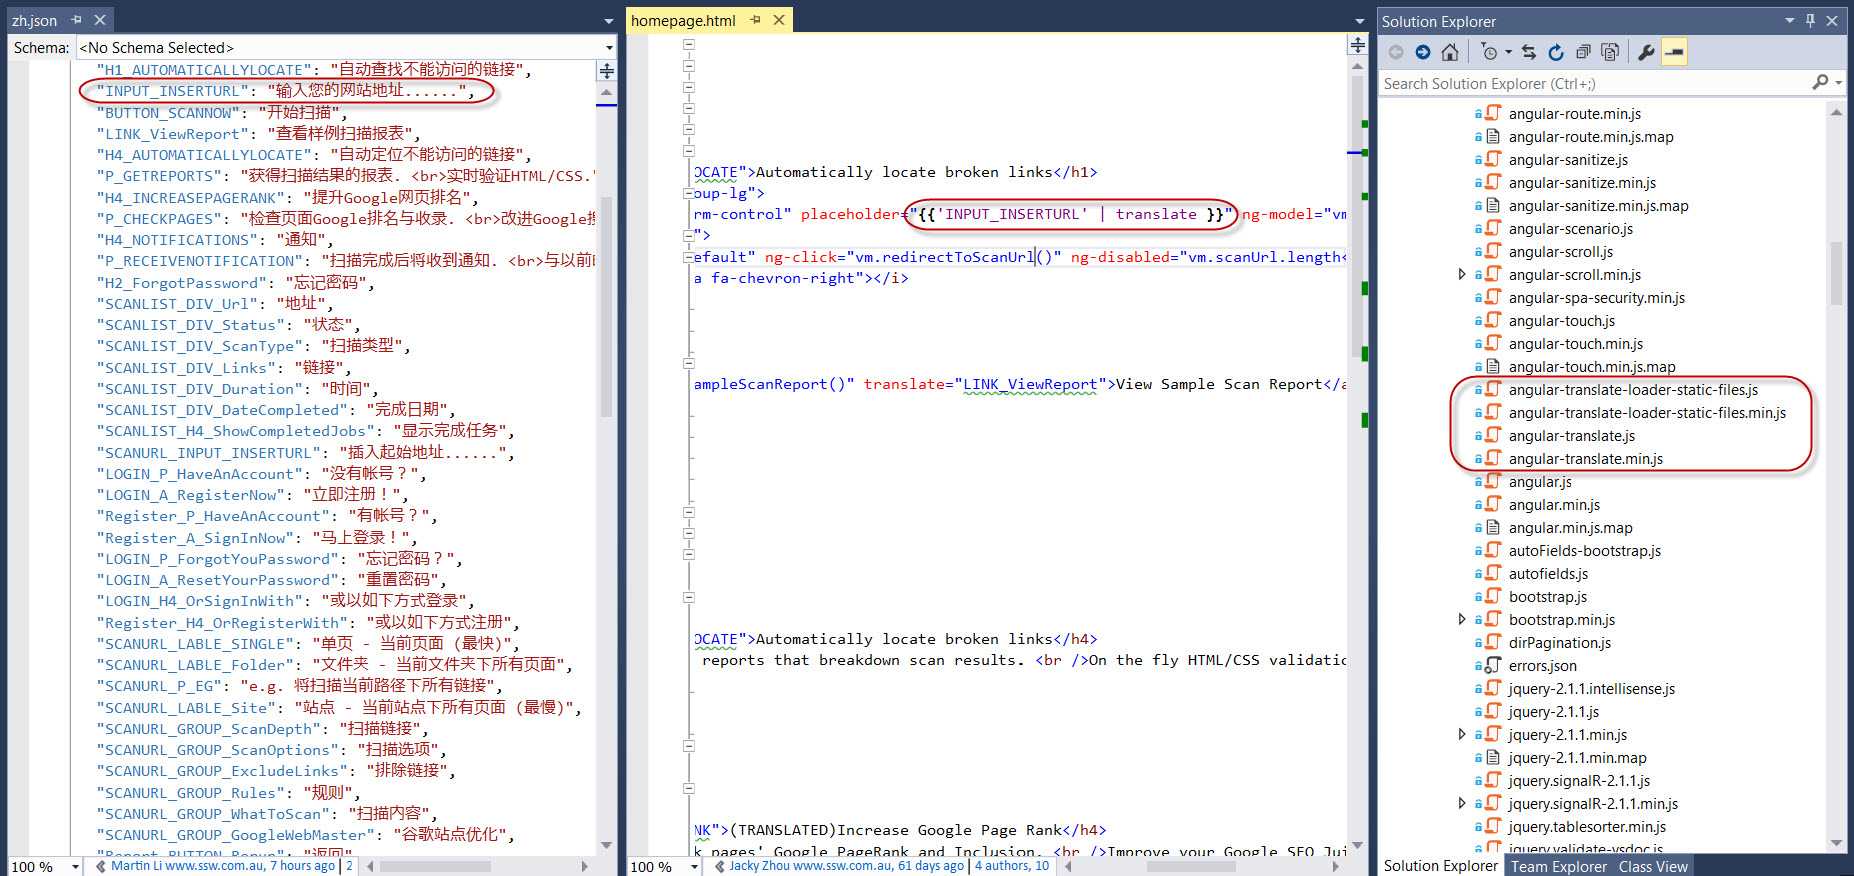The height and width of the screenshot is (876, 1854).
Task: Click Sync with Active Document icon
Action: 1528,52
